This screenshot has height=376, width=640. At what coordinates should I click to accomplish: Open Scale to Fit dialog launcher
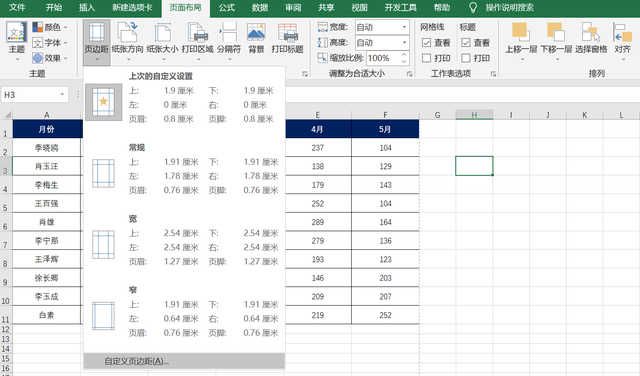click(409, 74)
